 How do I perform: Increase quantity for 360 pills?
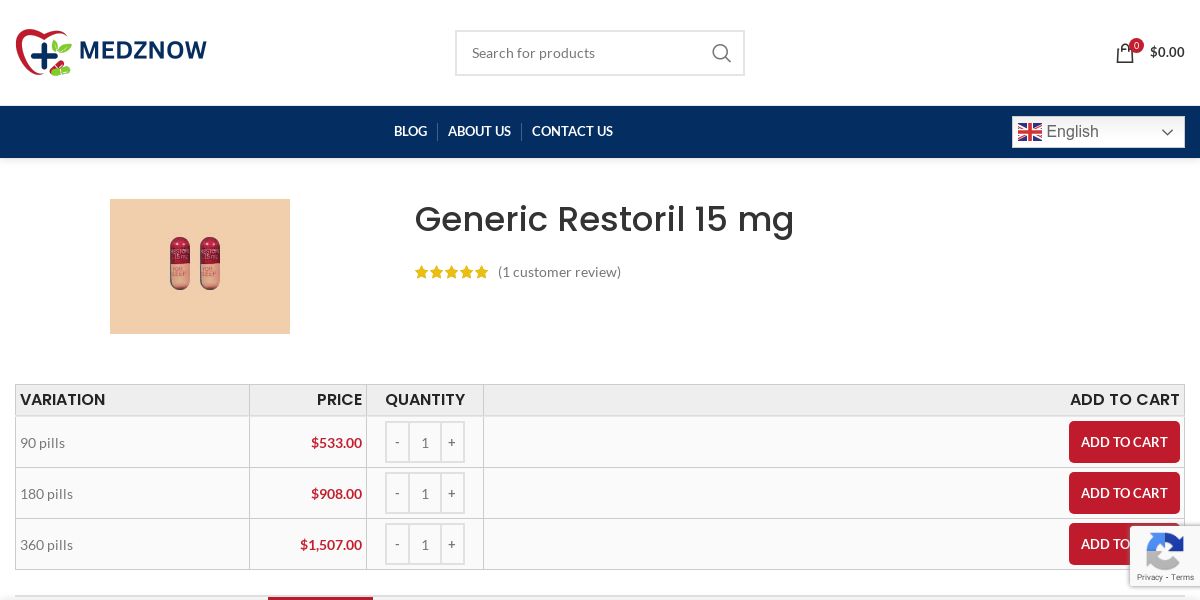452,544
